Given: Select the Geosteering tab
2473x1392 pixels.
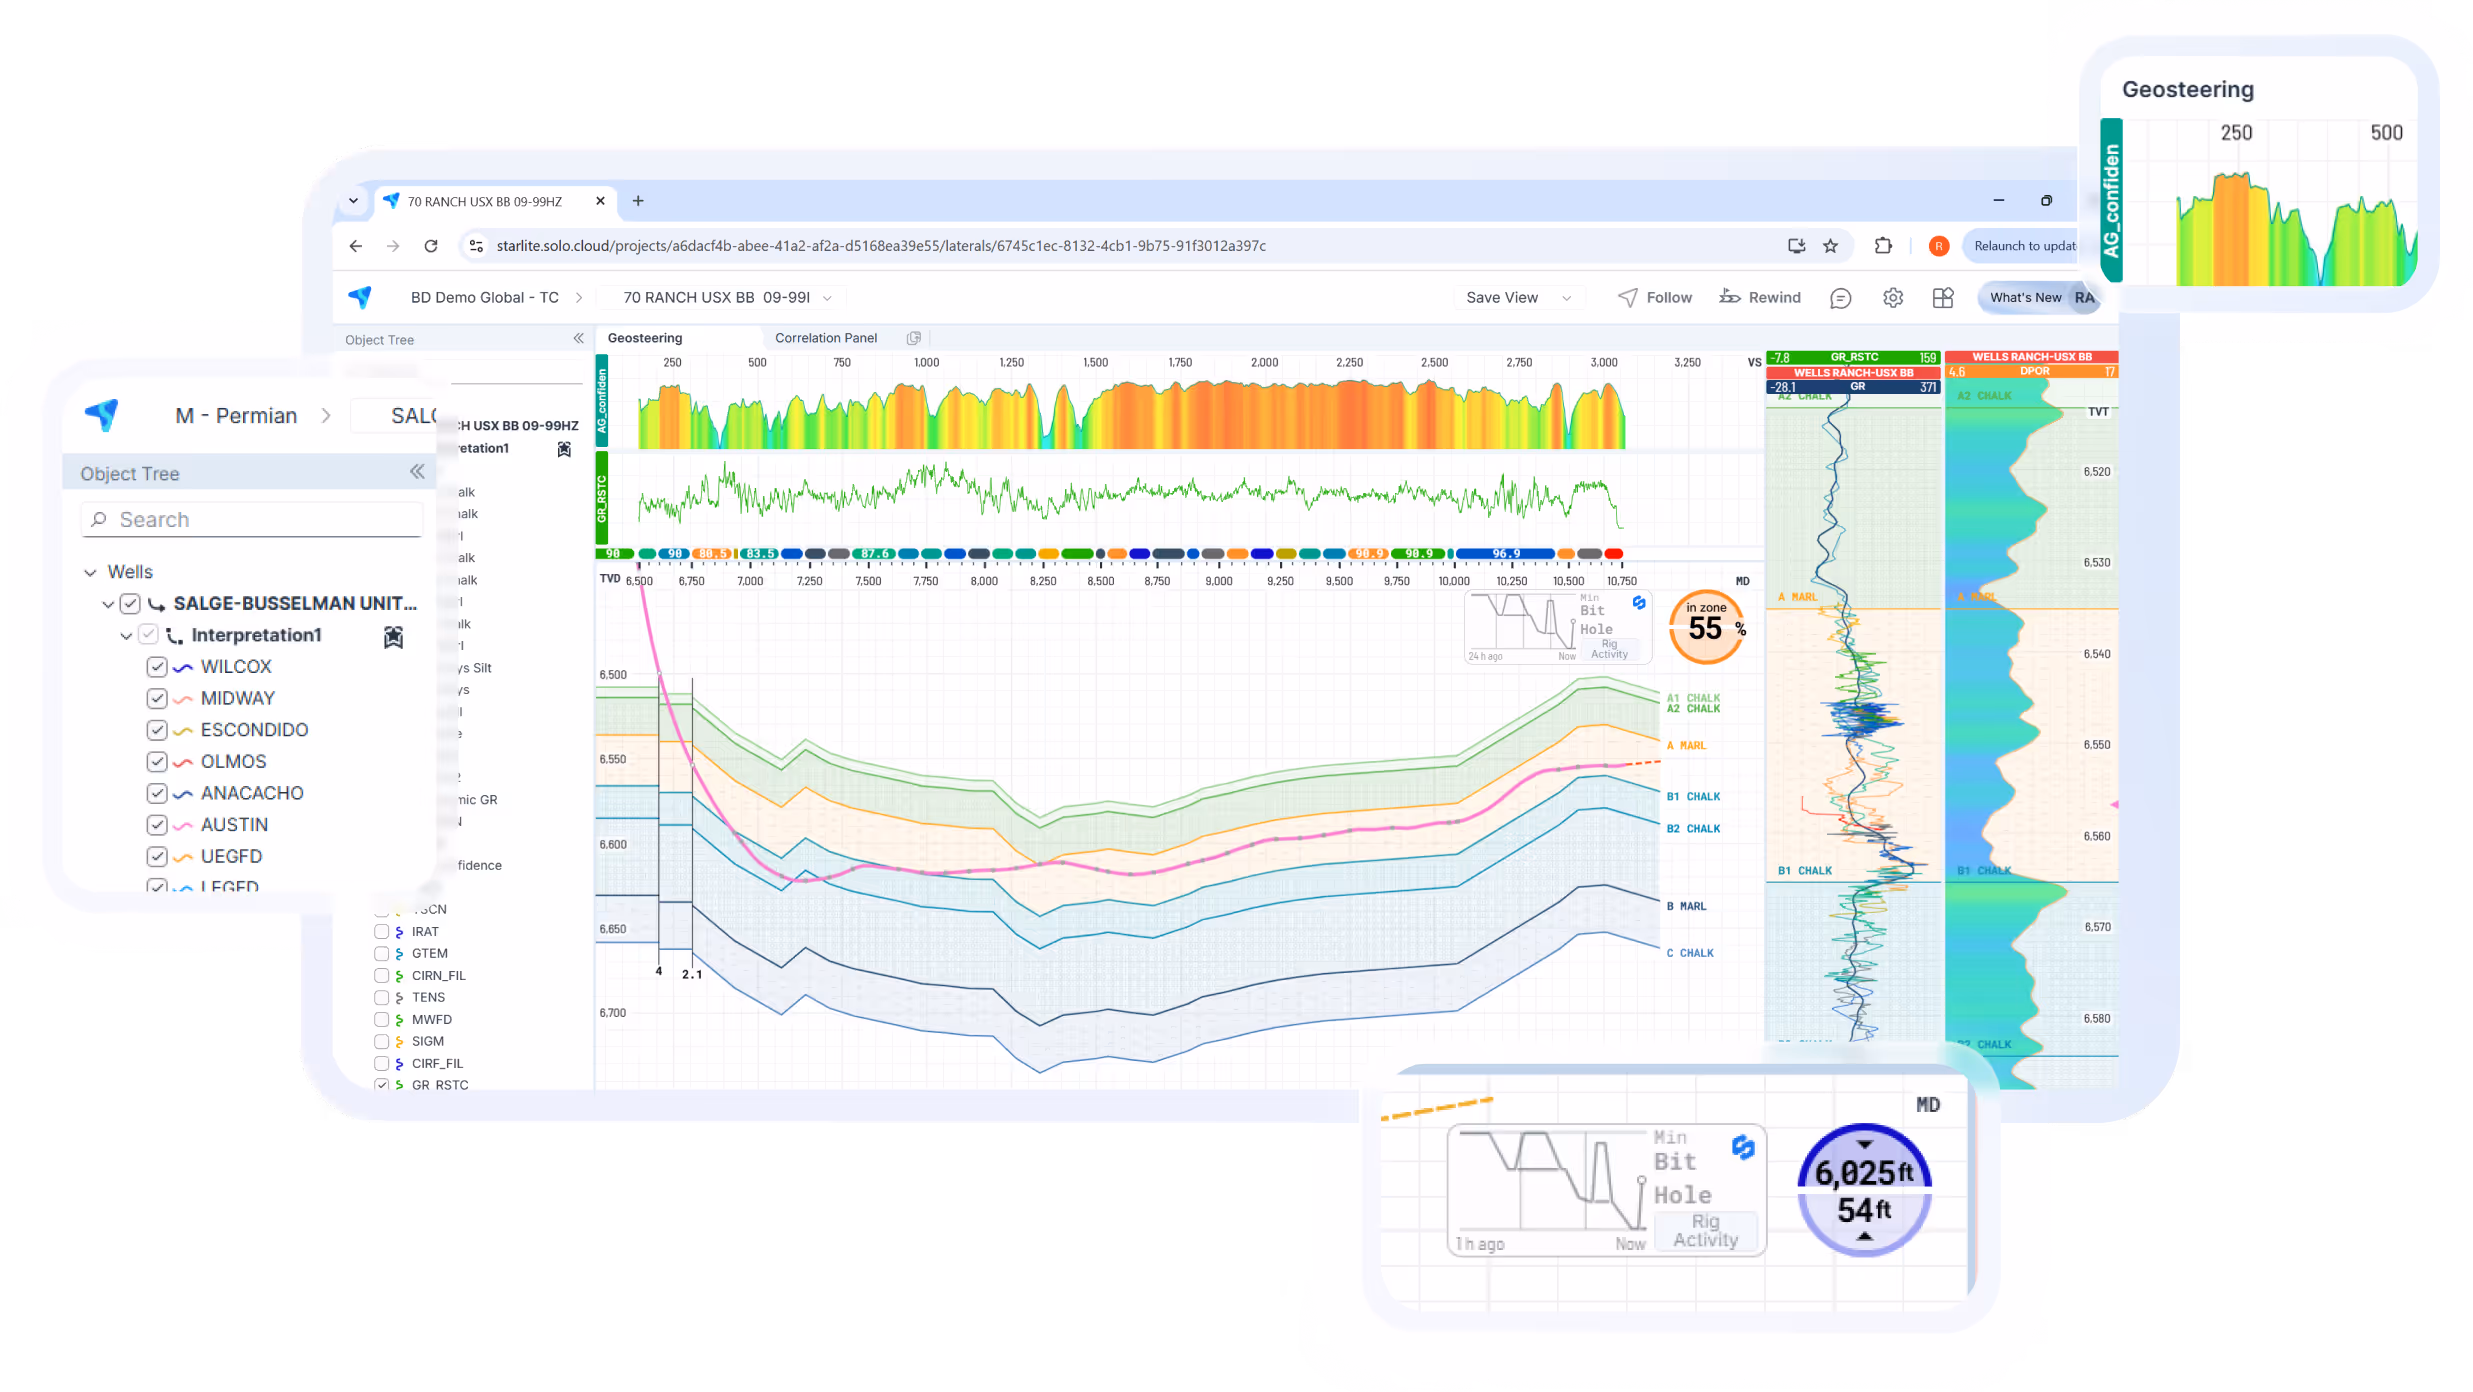Looking at the screenshot, I should (x=645, y=338).
